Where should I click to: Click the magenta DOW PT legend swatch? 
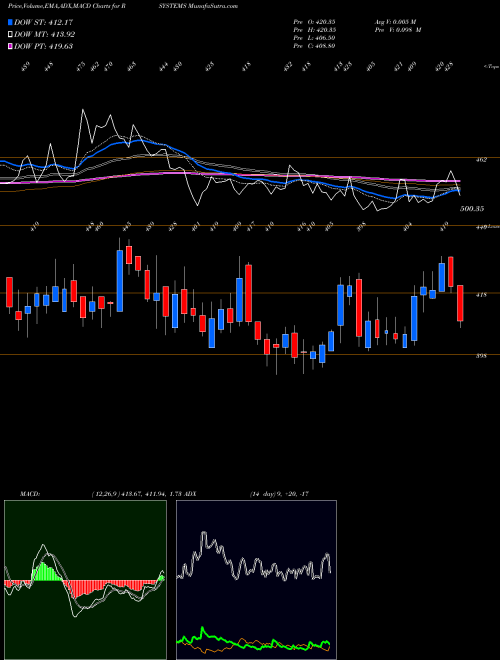[x=11, y=46]
